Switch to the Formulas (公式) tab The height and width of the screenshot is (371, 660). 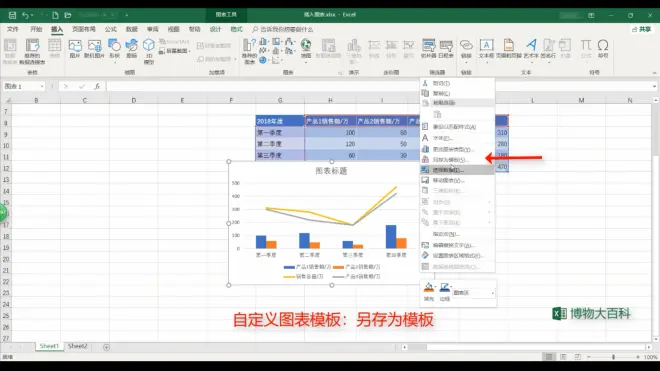pos(111,29)
